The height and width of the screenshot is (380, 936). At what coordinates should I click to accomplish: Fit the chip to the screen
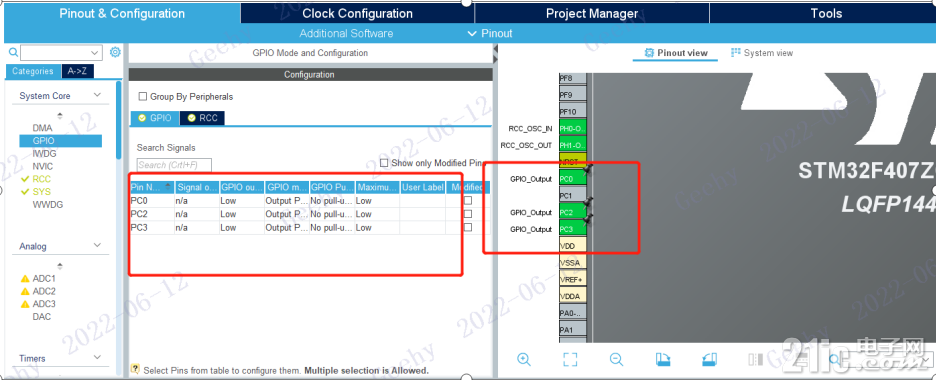(571, 359)
